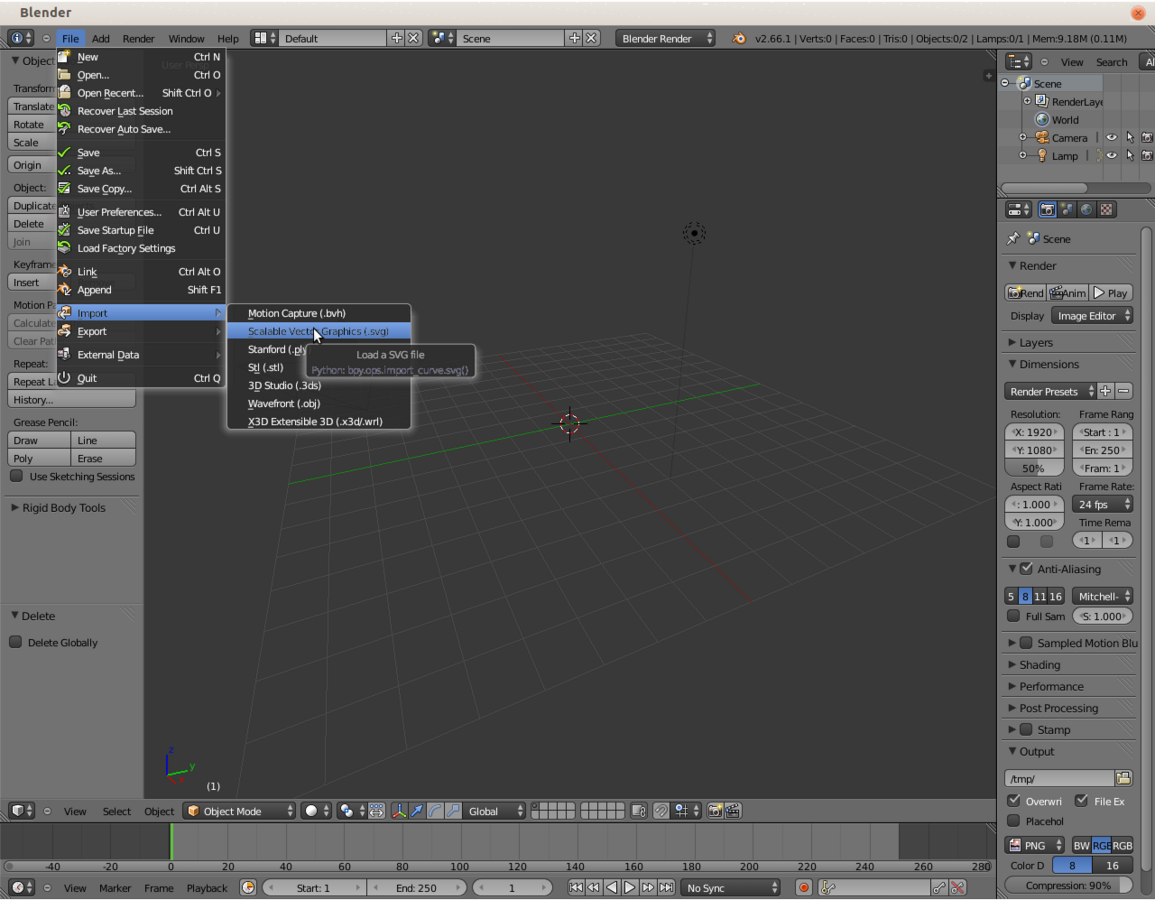Click the History... button
The width and height of the screenshot is (1155, 900).
(71, 400)
